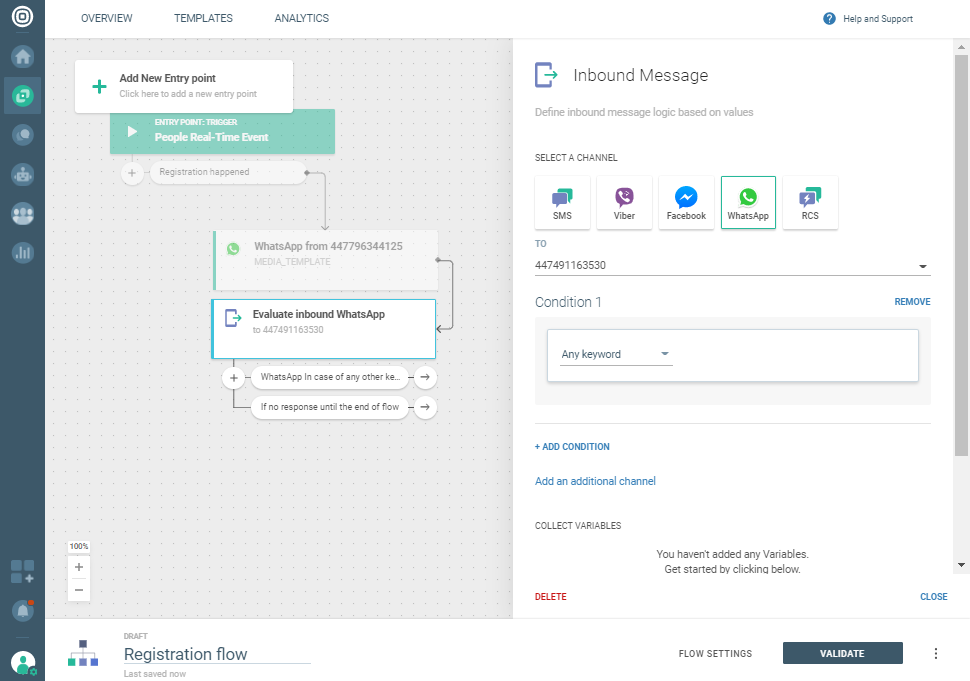Switch to the Analytics tab
Viewport: 970px width, 681px height.
pos(301,18)
